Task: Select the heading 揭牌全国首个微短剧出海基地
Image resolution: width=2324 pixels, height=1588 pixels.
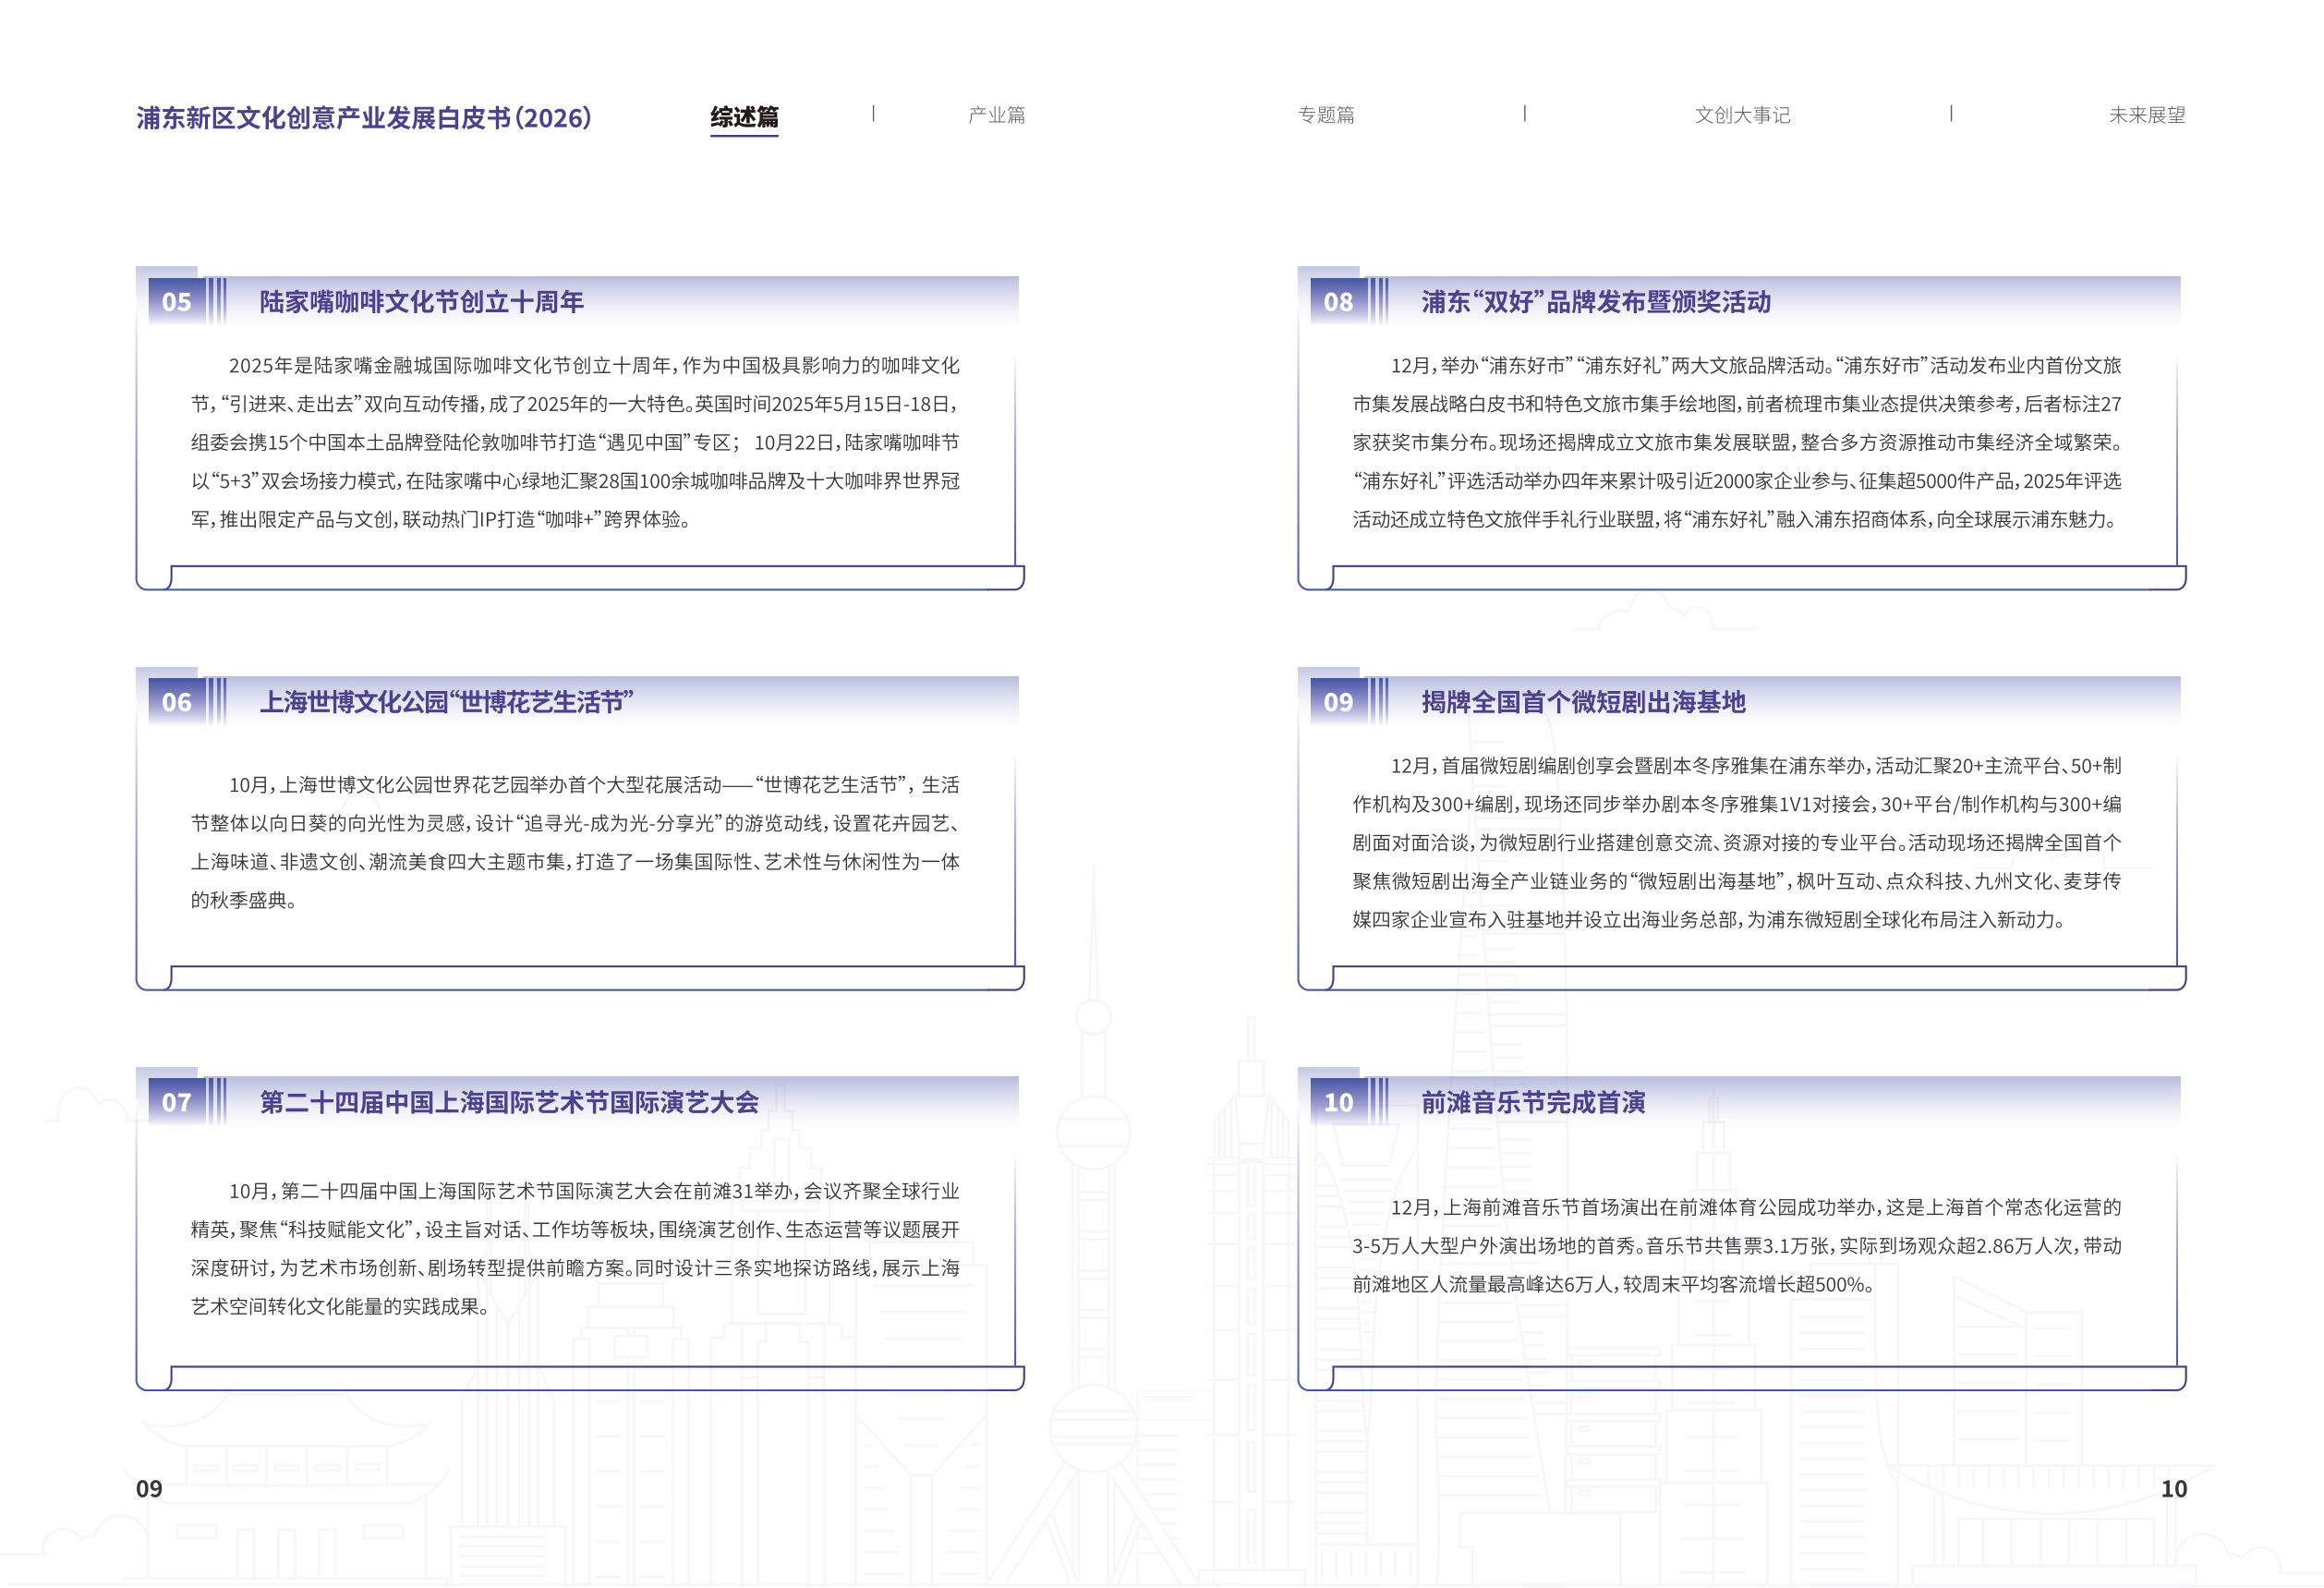Action: point(1583,702)
